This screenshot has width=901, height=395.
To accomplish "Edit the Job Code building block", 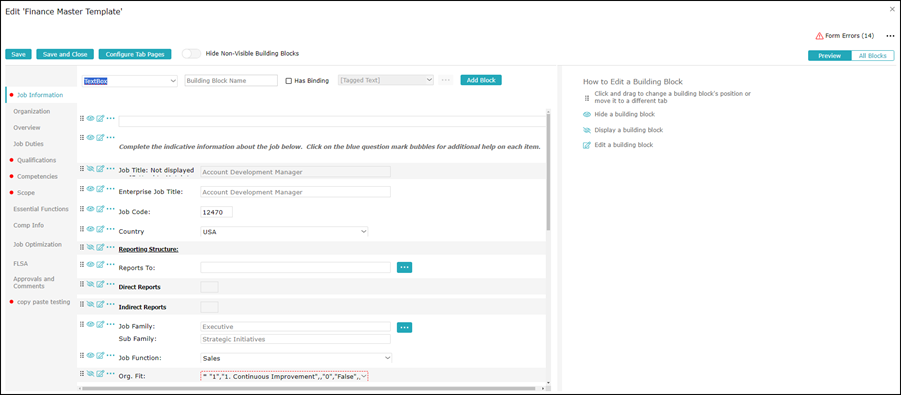I will click(100, 209).
